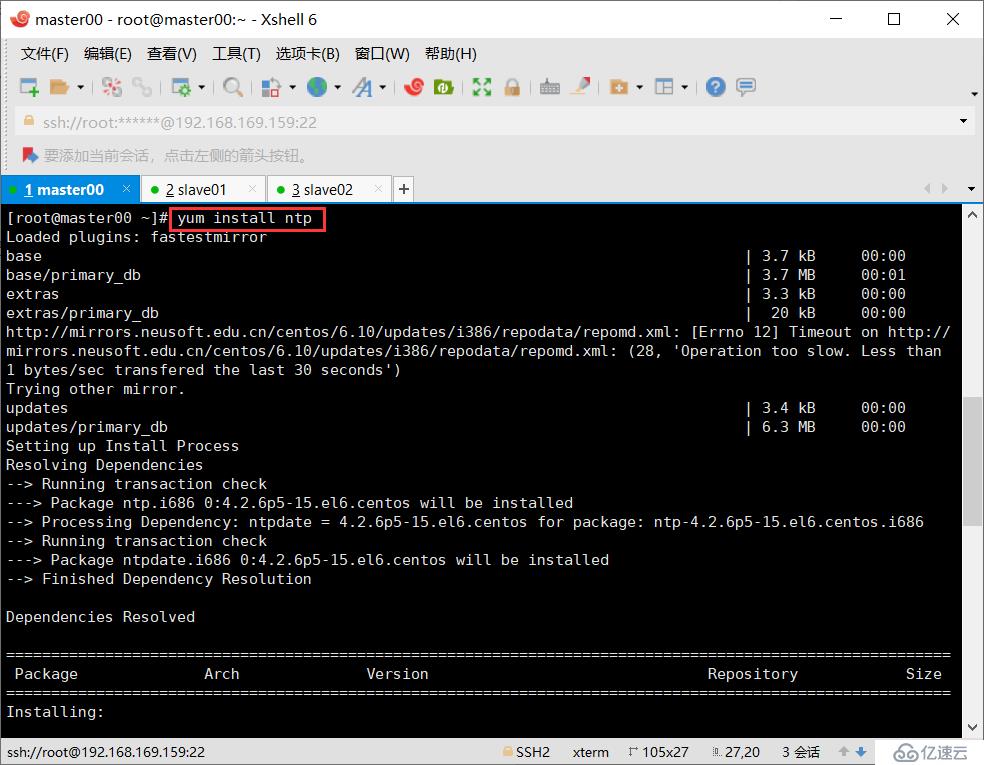Open the sessions folder icon
Image resolution: width=984 pixels, height=765 pixels.
59,87
